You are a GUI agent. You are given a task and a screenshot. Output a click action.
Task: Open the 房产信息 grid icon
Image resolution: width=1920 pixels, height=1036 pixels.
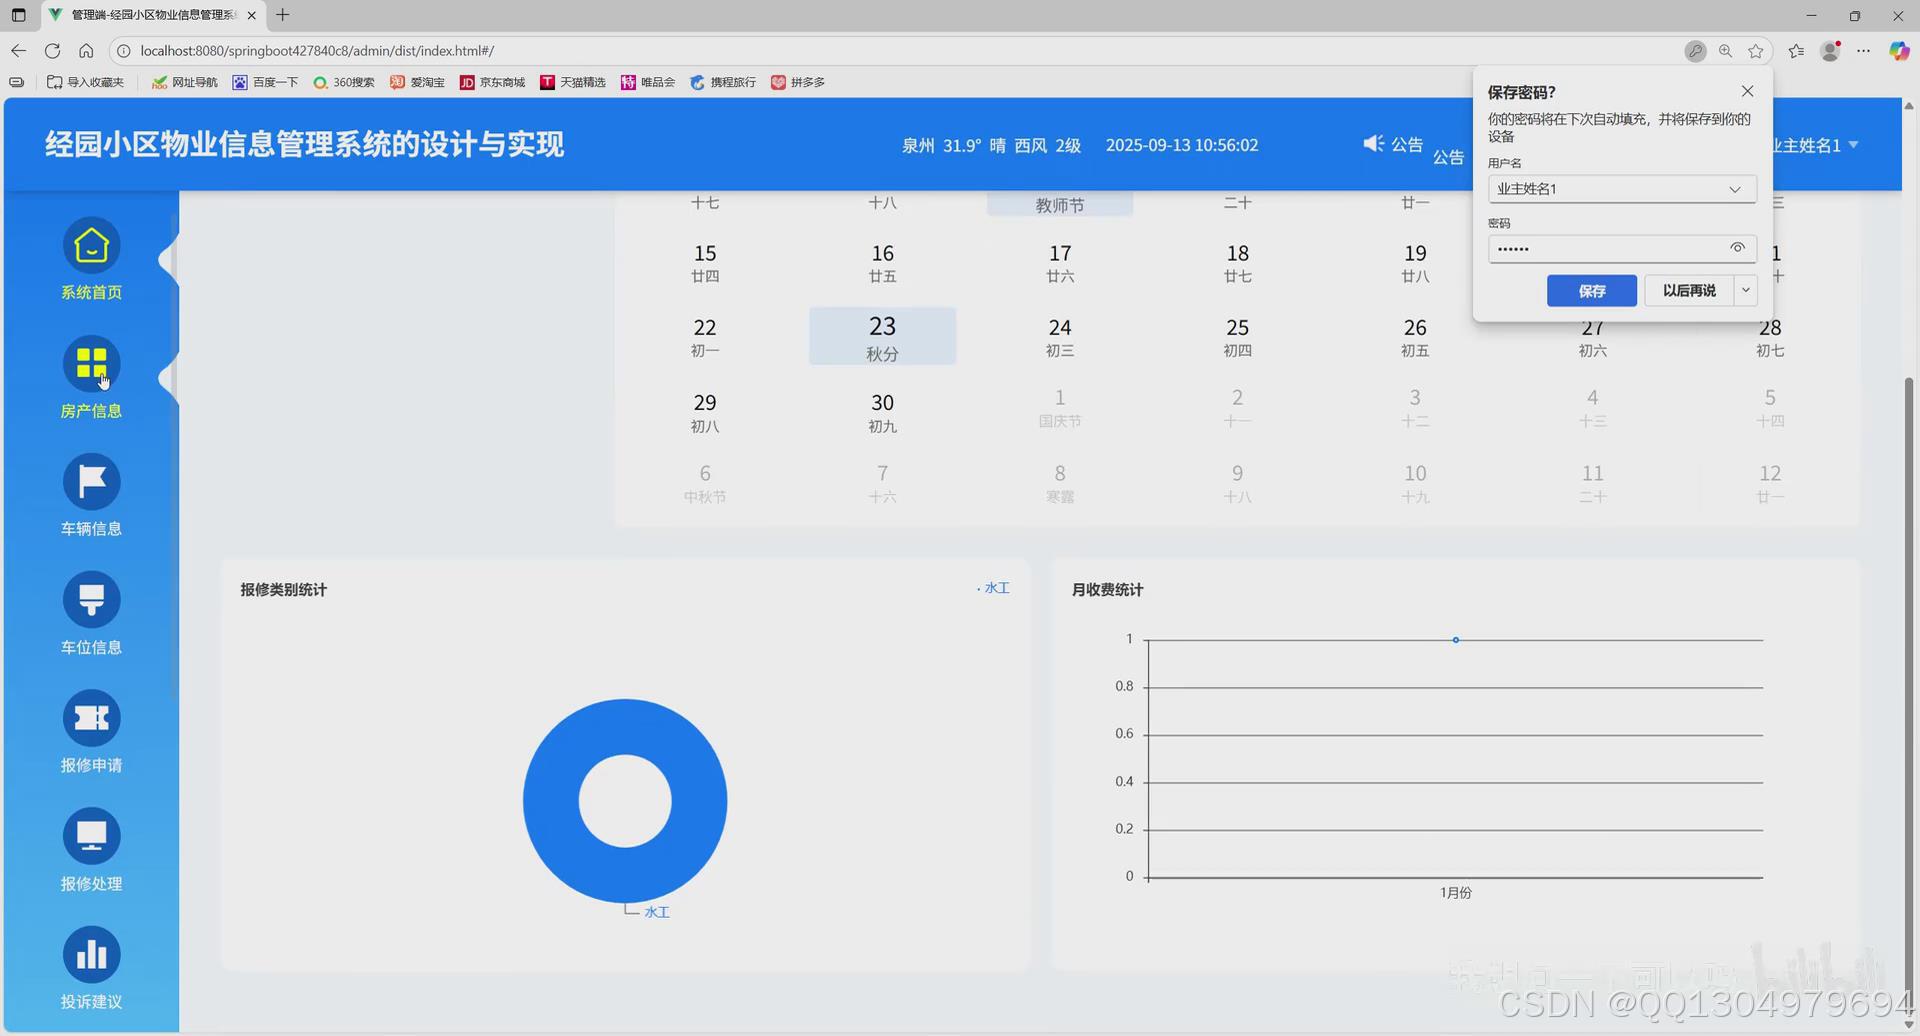(x=91, y=364)
